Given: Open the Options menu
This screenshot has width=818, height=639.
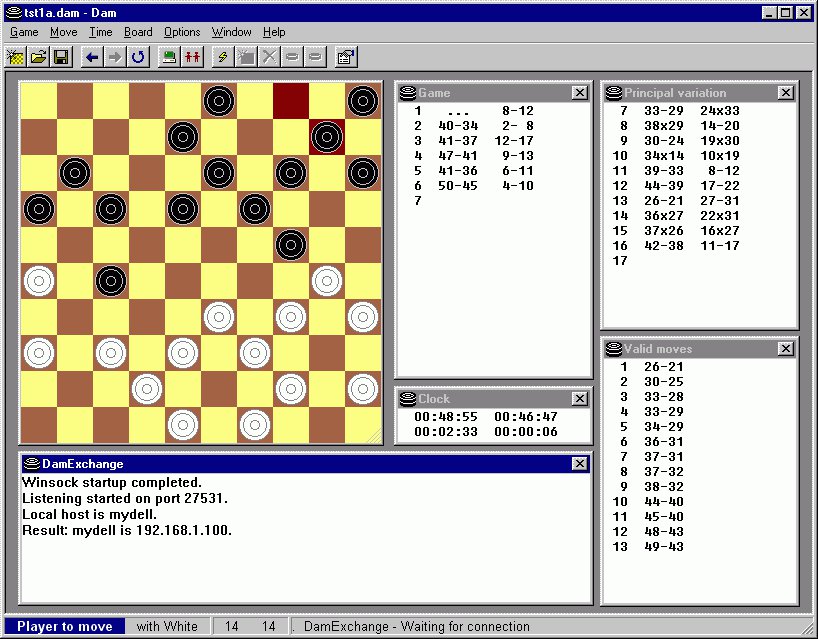Looking at the screenshot, I should (182, 32).
